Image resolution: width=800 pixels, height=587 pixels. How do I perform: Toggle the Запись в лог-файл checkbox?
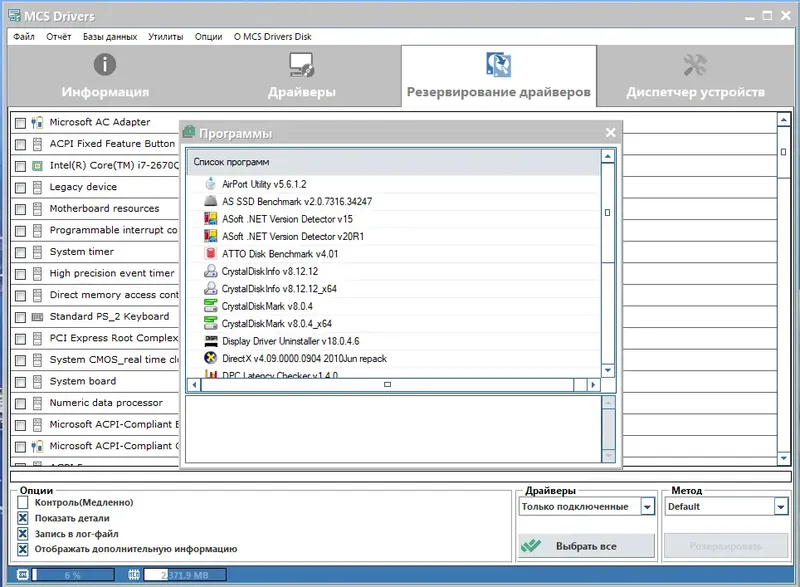[x=22, y=534]
